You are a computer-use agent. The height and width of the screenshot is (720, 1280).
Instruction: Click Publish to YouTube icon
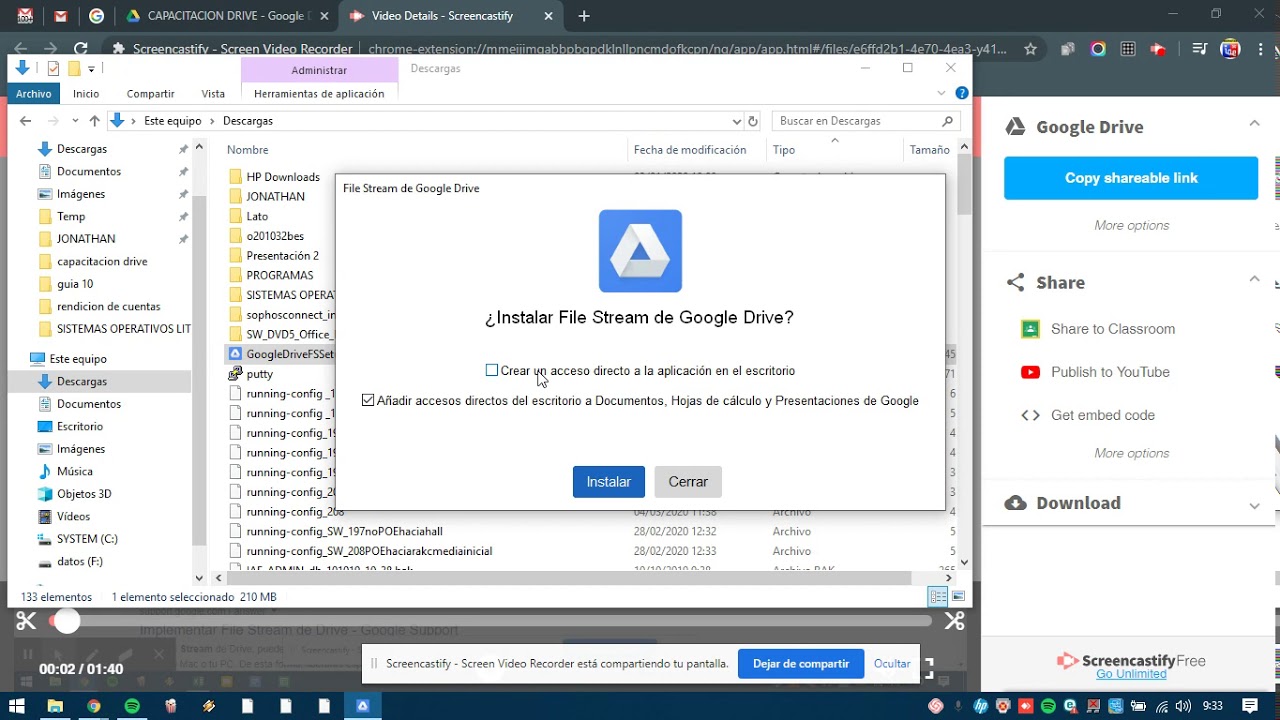coord(1030,372)
